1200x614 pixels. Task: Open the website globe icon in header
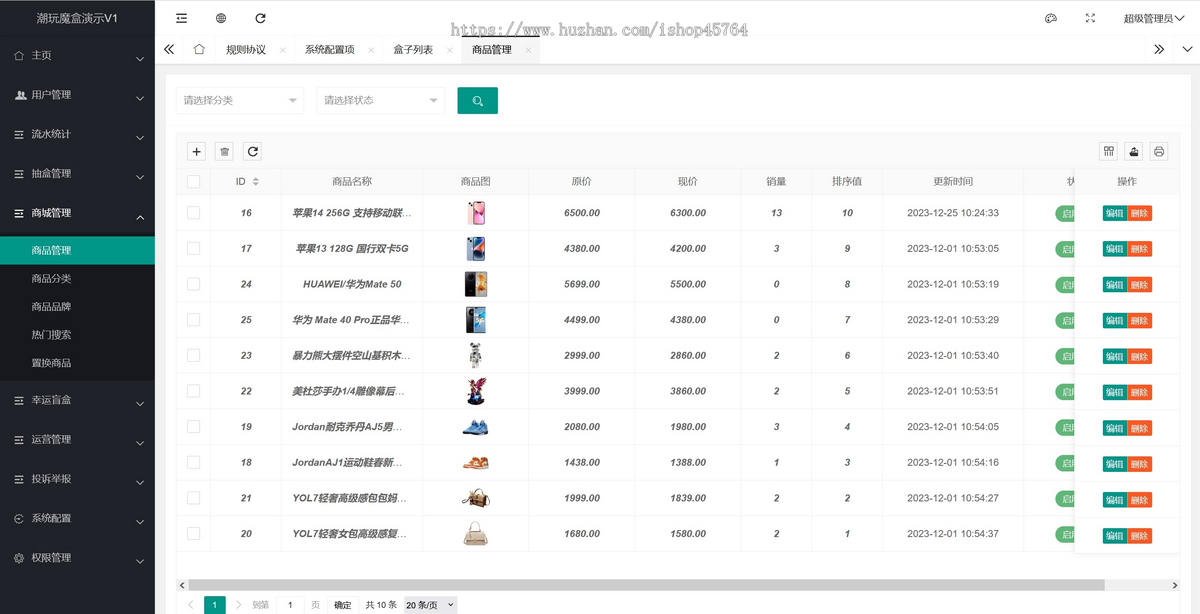pos(221,18)
